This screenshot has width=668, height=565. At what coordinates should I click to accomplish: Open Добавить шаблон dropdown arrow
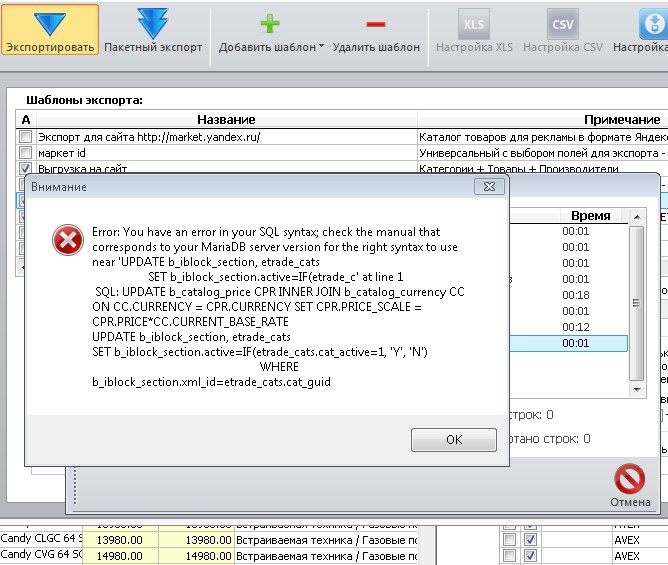click(321, 46)
